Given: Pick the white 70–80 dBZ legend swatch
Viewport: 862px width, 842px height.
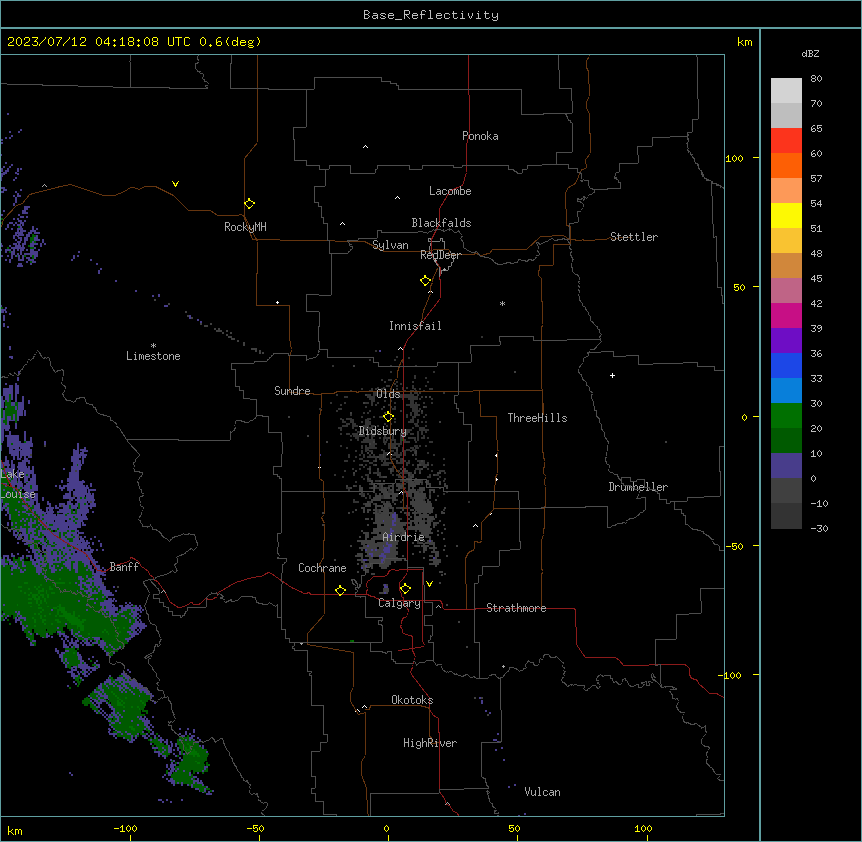Looking at the screenshot, I should point(786,91).
